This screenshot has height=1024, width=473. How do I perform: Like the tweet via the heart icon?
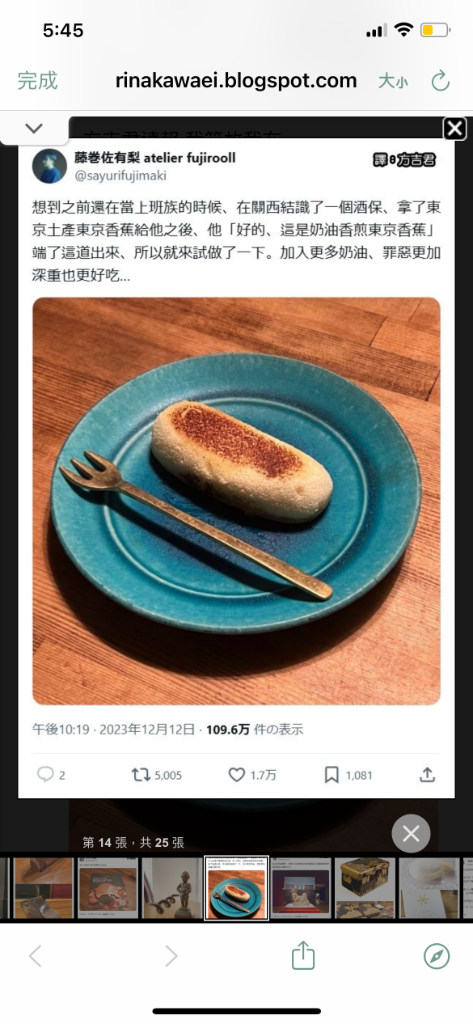point(236,775)
